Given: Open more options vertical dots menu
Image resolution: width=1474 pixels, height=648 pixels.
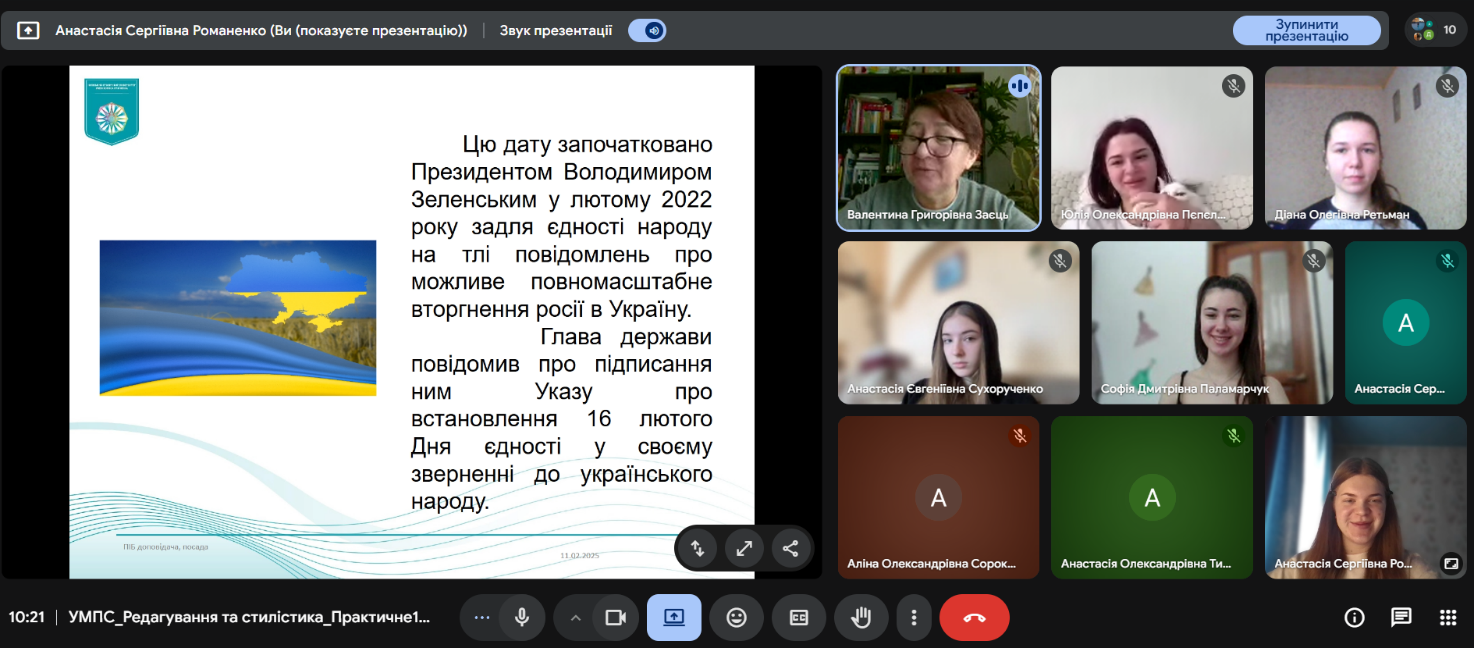Looking at the screenshot, I should (913, 618).
